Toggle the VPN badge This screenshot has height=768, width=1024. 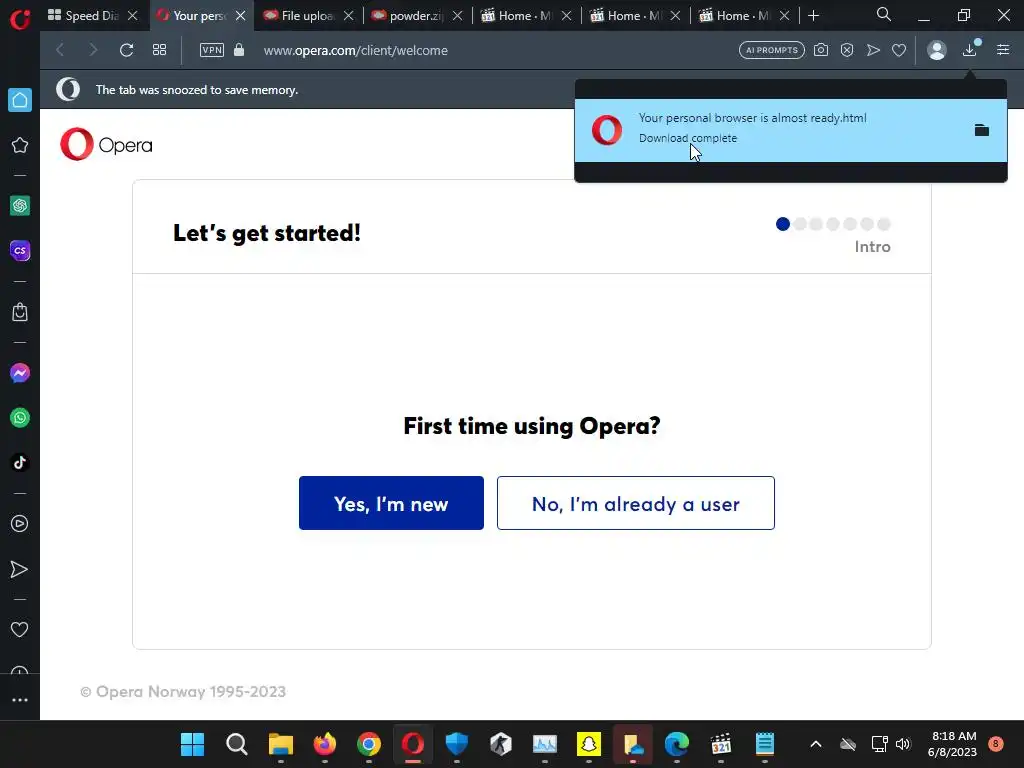212,50
